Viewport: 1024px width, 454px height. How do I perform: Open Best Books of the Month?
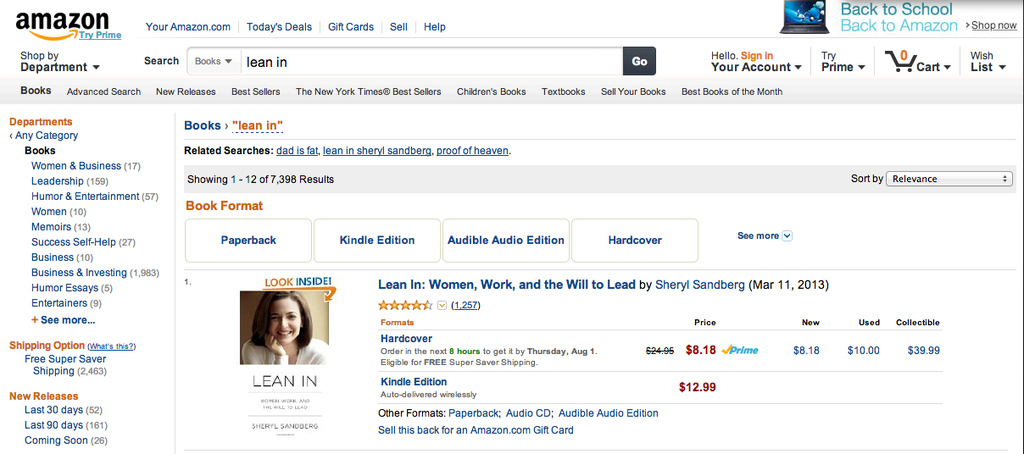(x=731, y=91)
